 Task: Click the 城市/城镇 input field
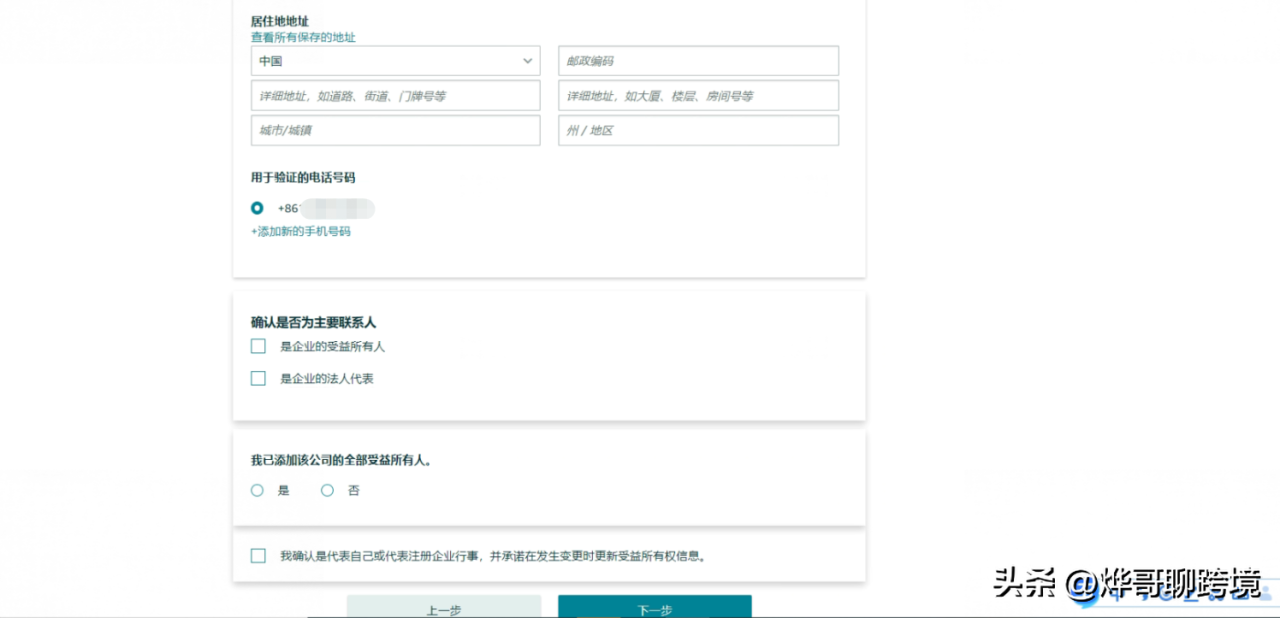[x=395, y=130]
